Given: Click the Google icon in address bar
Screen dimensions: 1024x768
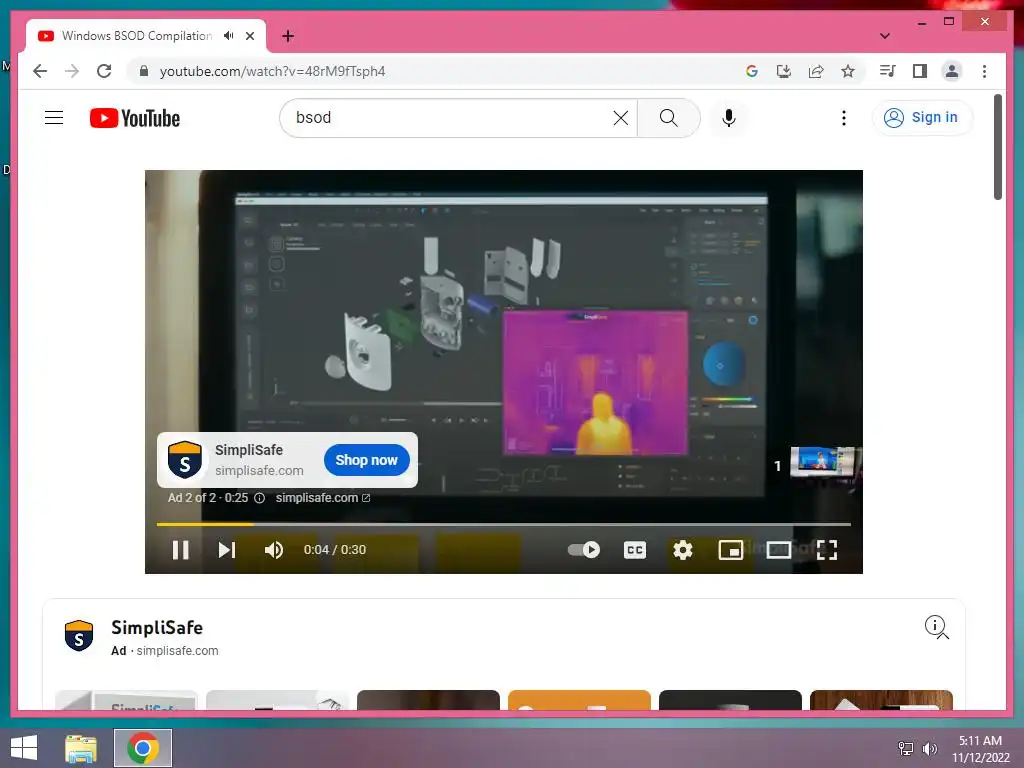Looking at the screenshot, I should point(752,71).
